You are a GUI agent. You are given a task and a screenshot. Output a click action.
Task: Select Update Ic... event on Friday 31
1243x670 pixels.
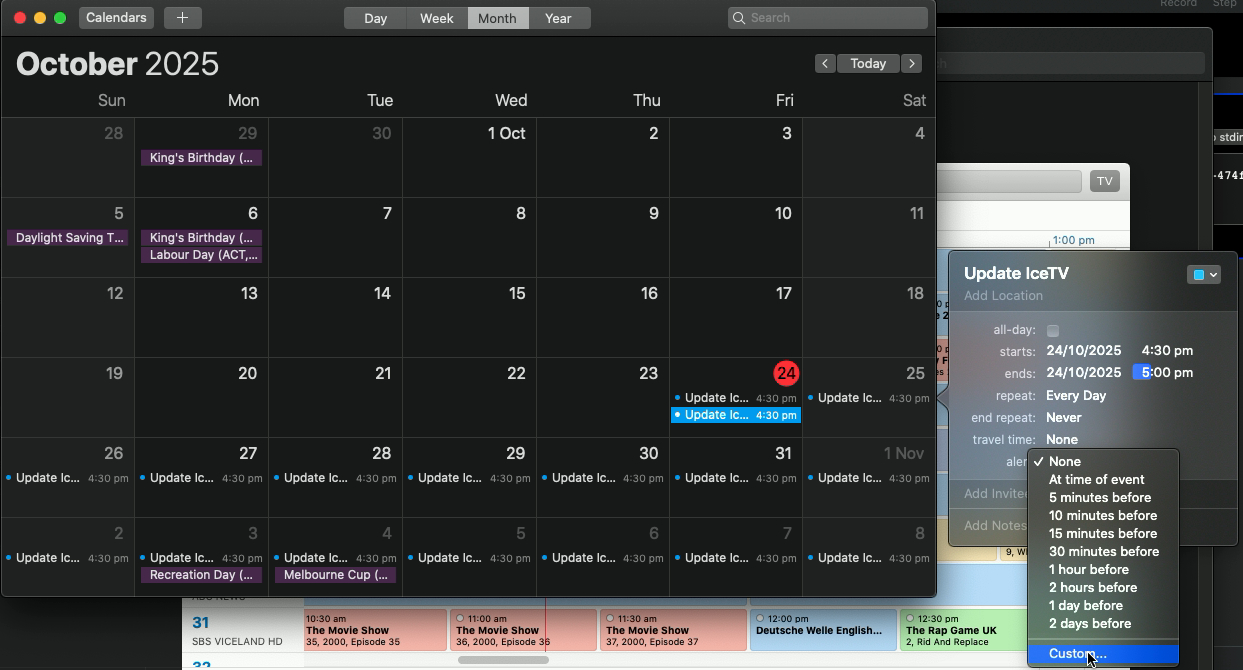pyautogui.click(x=736, y=478)
